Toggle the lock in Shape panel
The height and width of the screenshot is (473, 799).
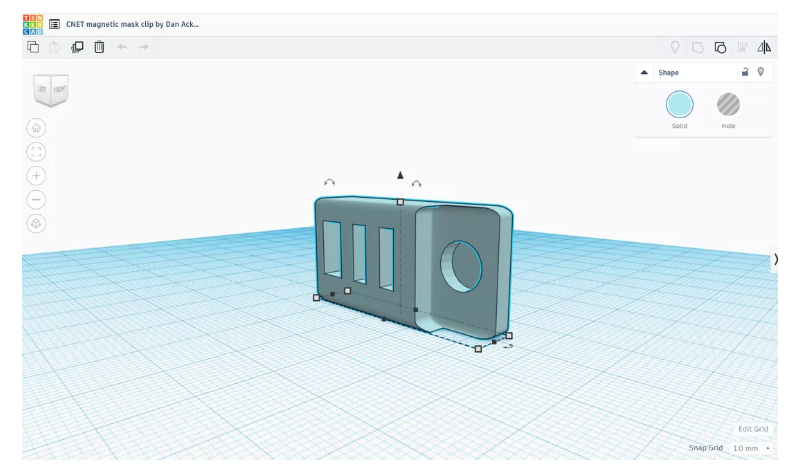coord(744,72)
